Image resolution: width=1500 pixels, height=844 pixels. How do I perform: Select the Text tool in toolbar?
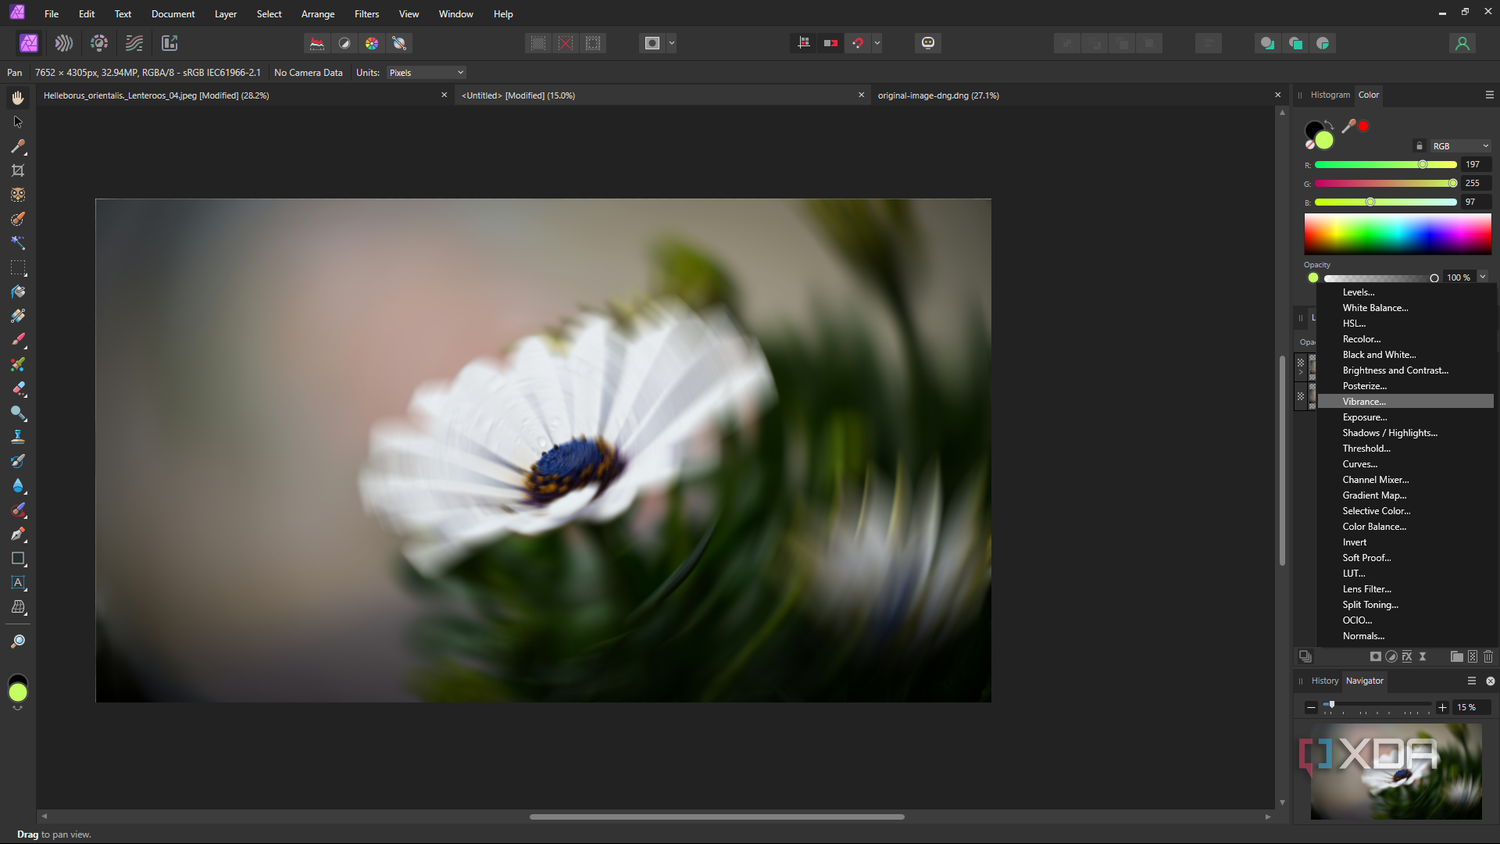pyautogui.click(x=18, y=583)
